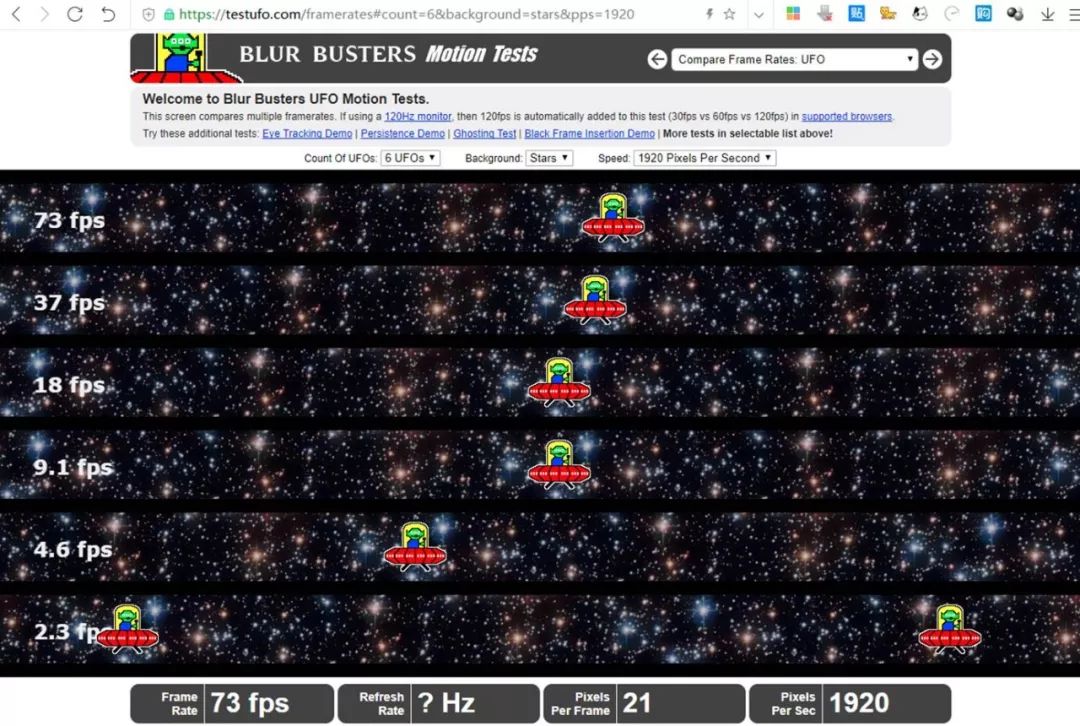The width and height of the screenshot is (1080, 726).
Task: Click the UFO in the 9.1 fps row
Action: 559,464
